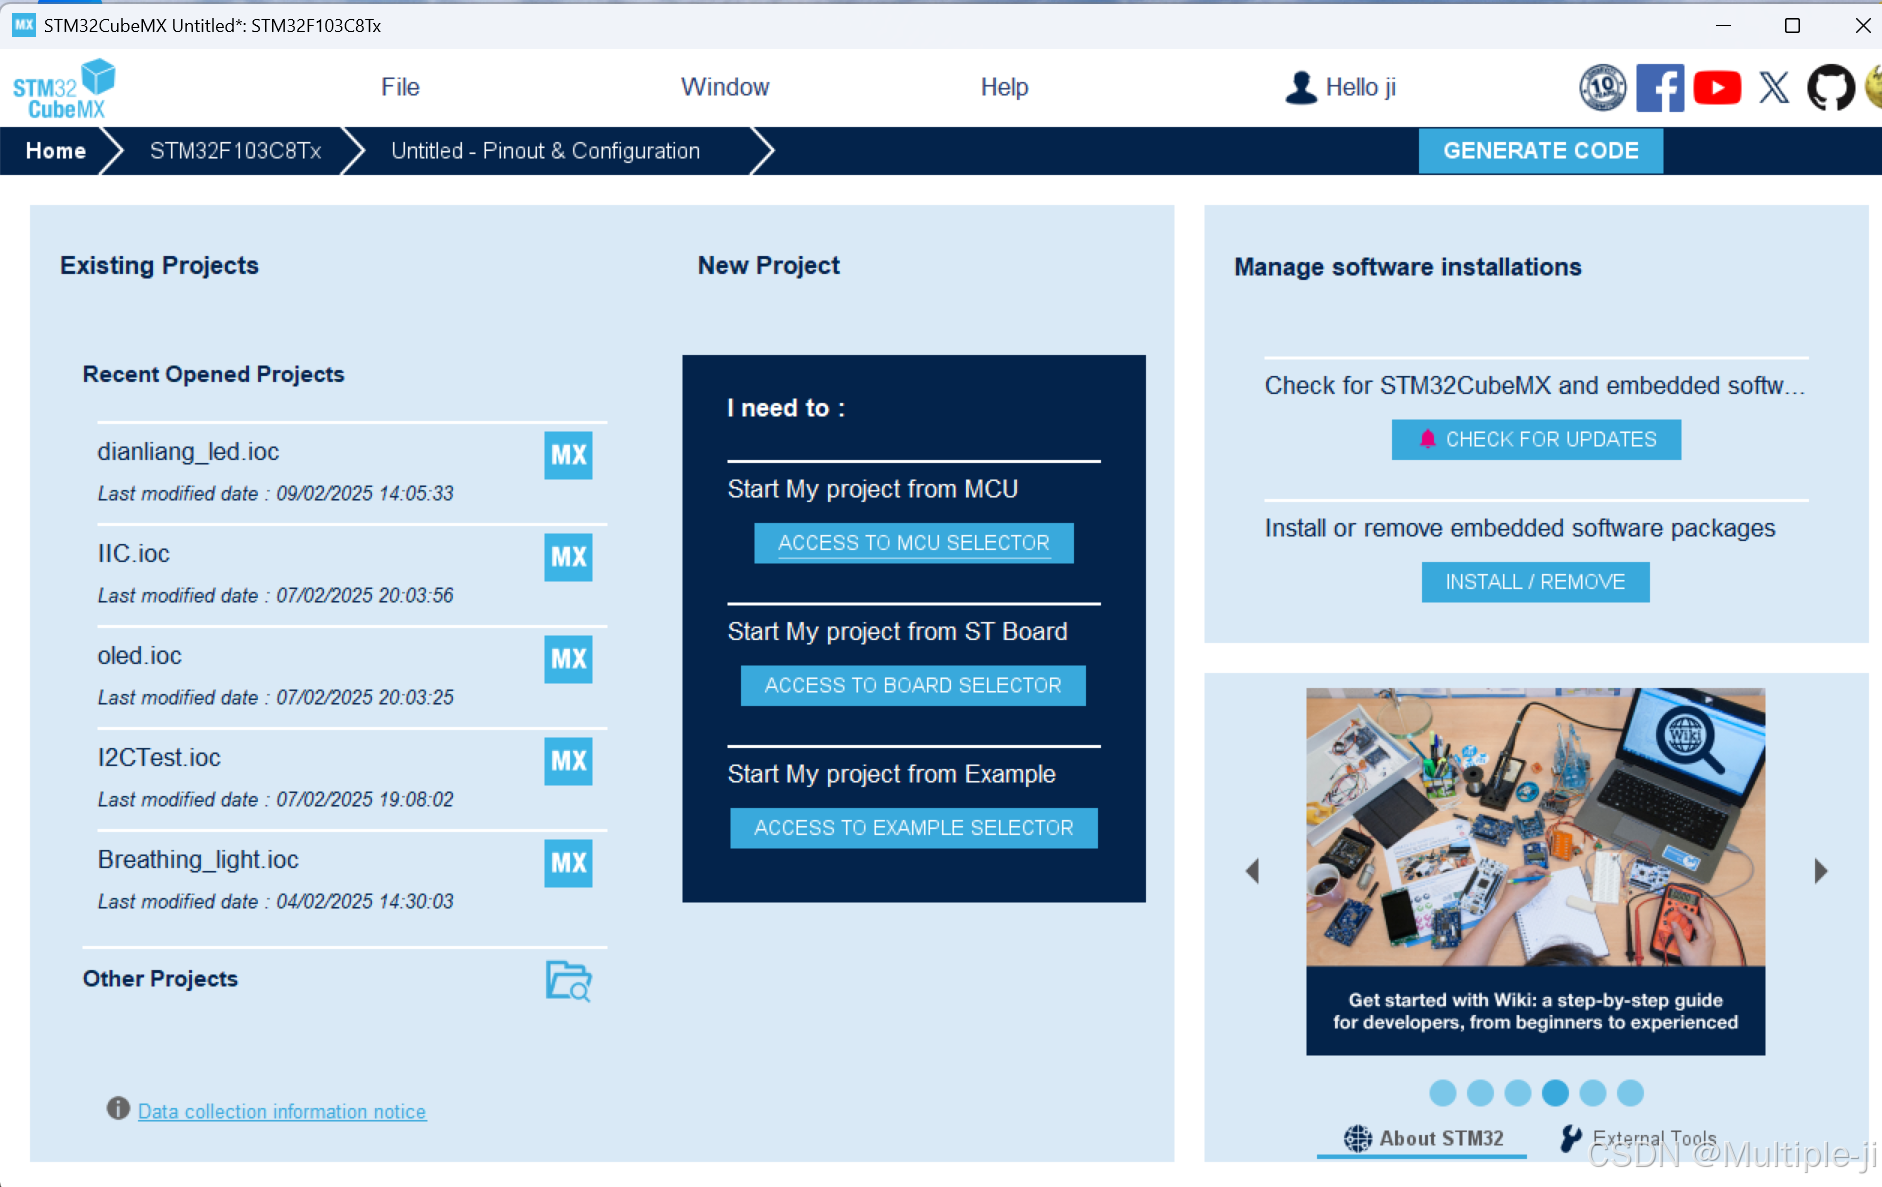
Task: Click the MX icon for dianliang_led.ioc
Action: click(x=568, y=455)
